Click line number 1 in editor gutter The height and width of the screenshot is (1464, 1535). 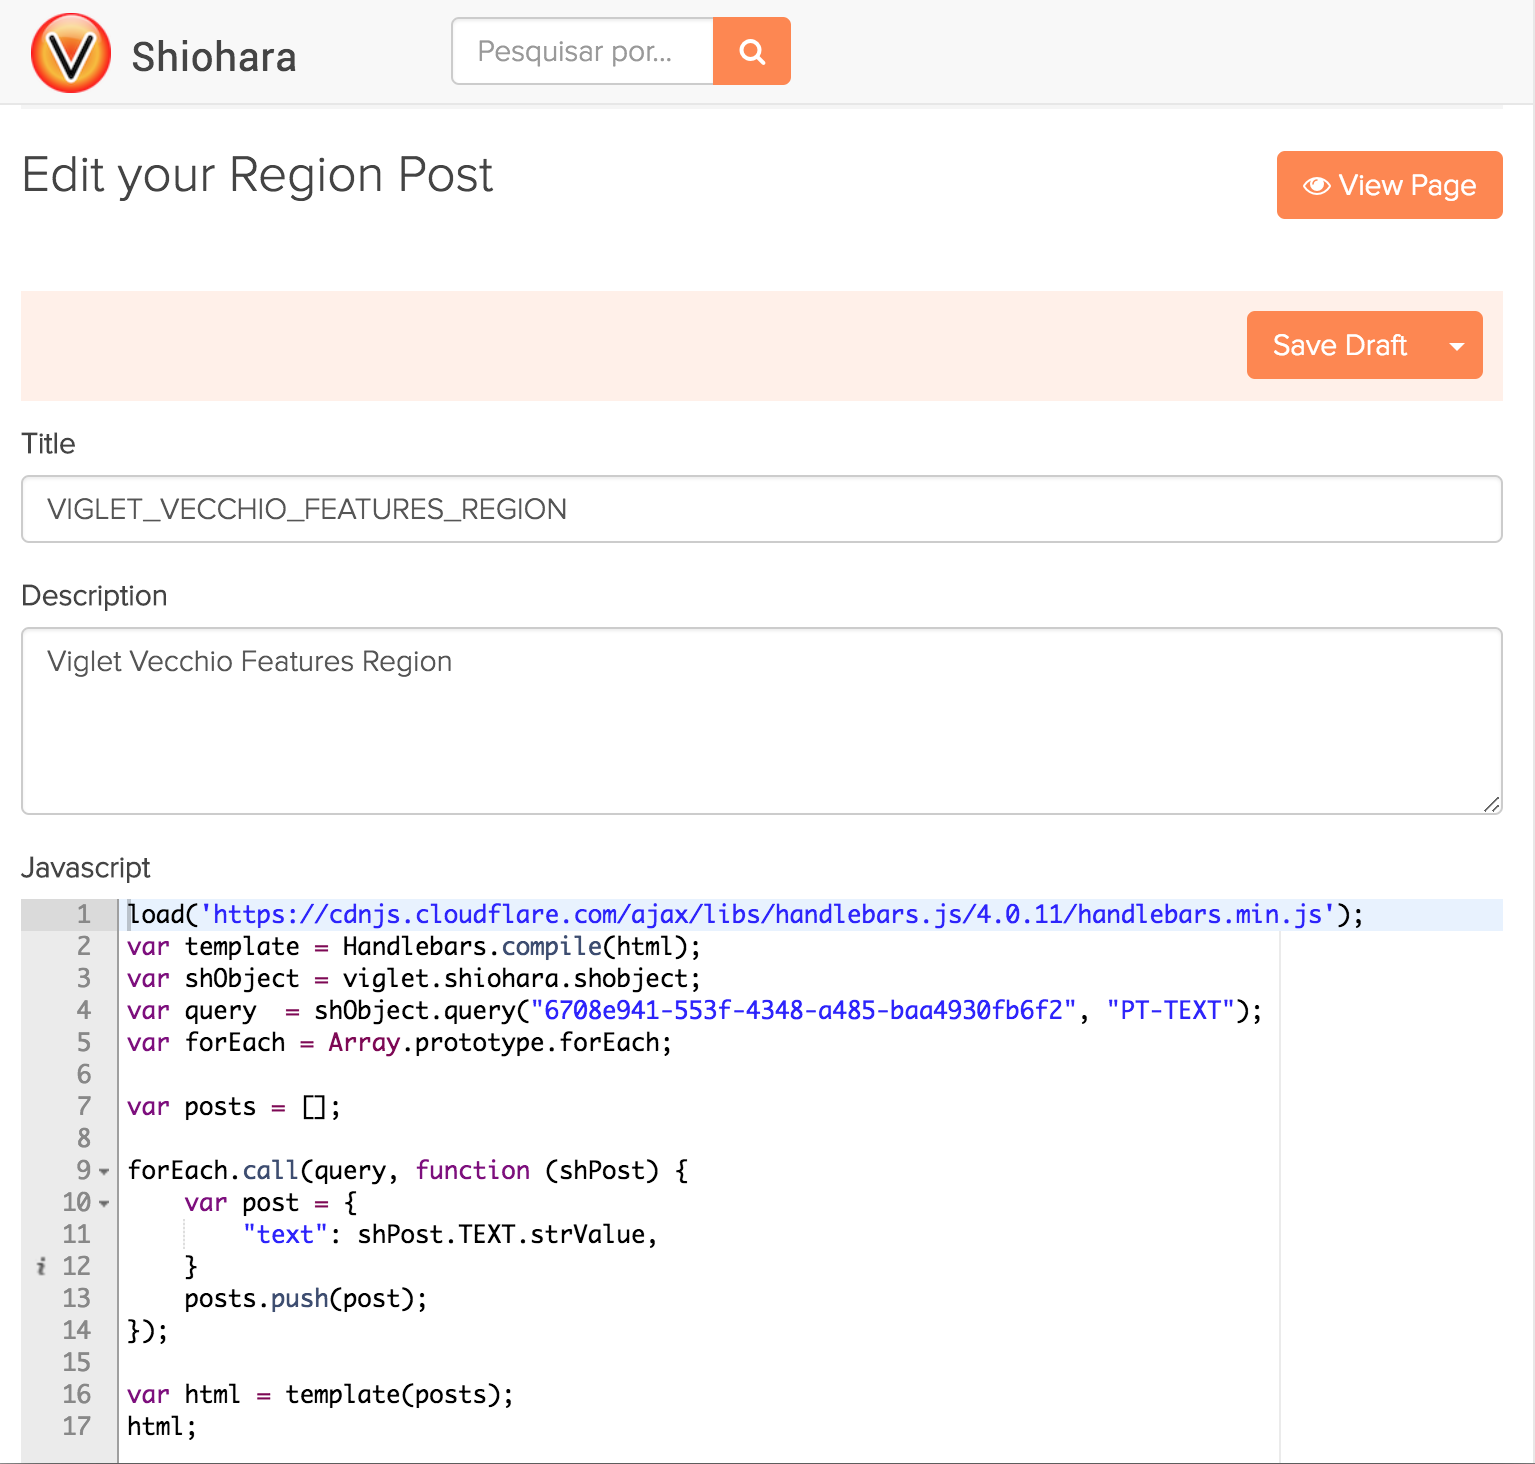pos(83,915)
